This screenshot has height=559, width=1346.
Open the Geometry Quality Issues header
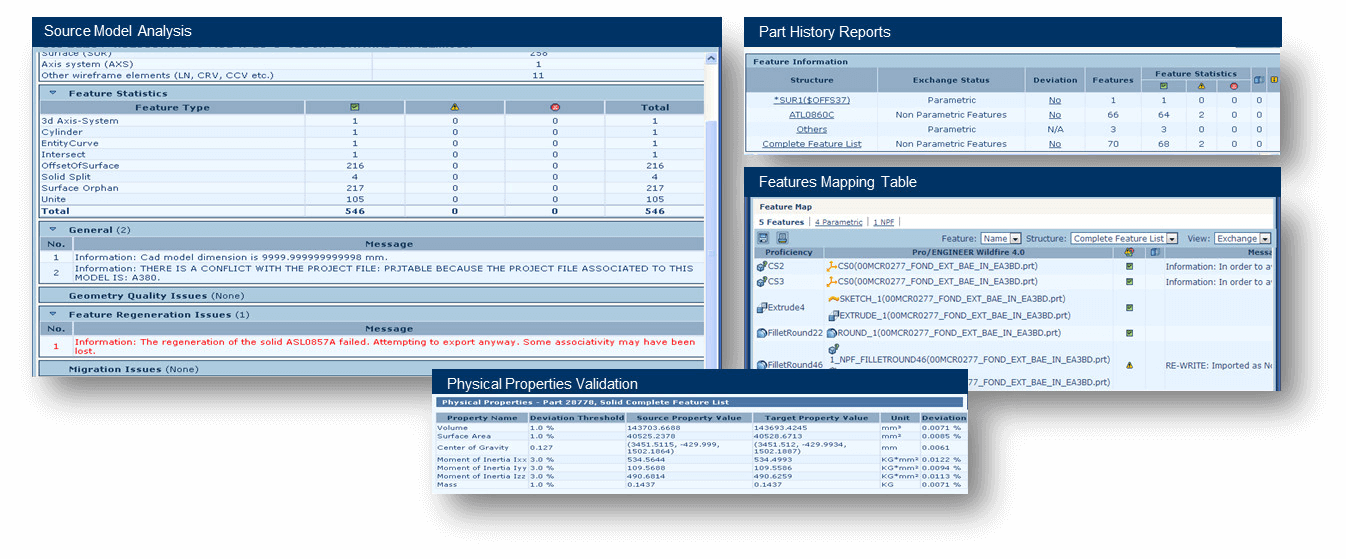point(370,296)
